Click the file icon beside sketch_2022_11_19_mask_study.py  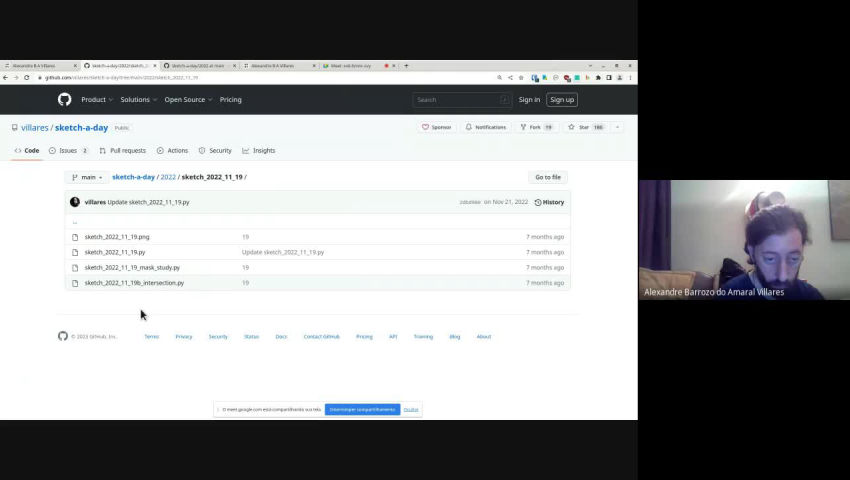coord(75,267)
